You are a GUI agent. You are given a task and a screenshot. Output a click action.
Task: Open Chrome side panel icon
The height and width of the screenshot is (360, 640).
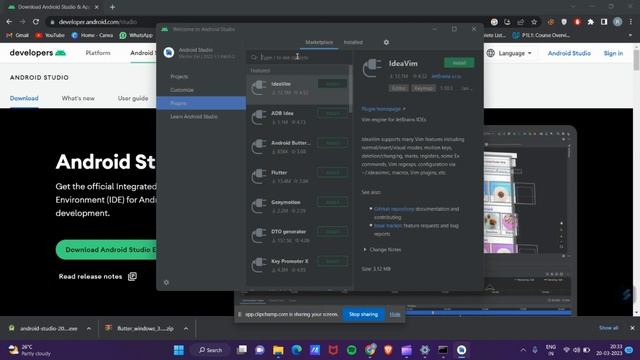604,22
